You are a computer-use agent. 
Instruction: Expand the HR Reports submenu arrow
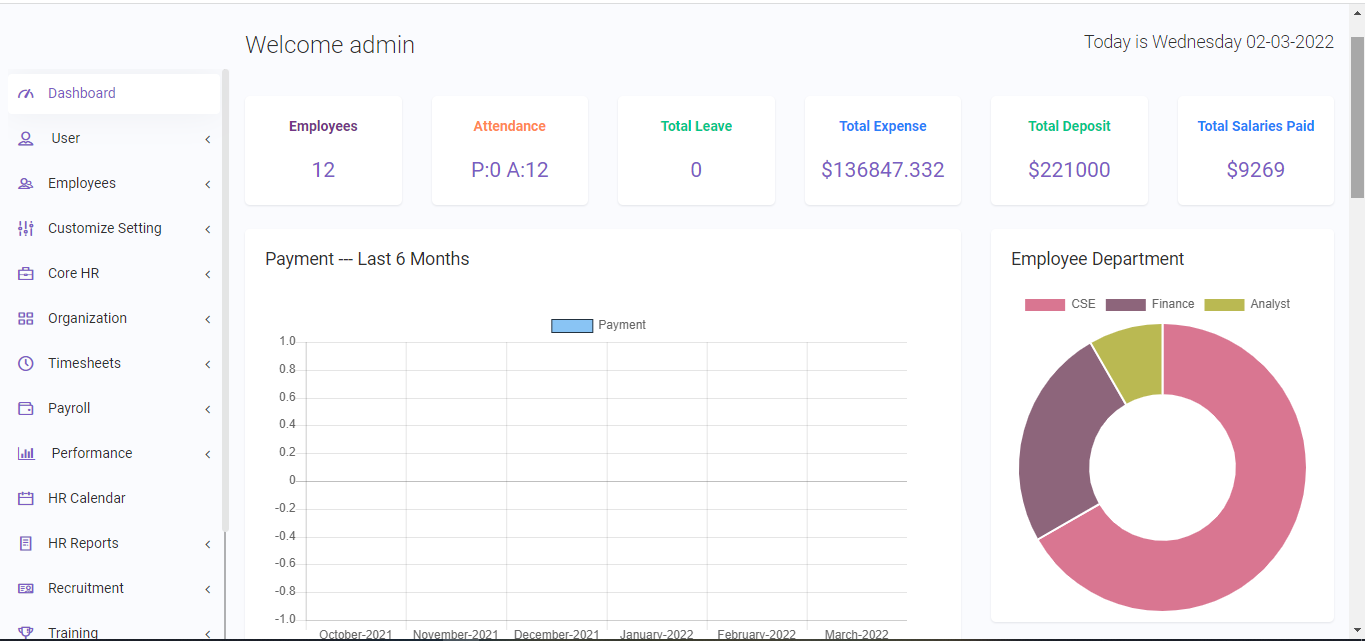point(207,544)
